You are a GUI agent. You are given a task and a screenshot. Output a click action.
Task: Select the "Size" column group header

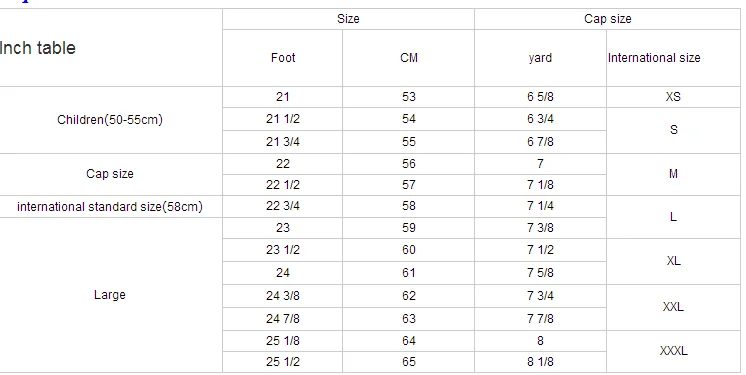point(348,19)
